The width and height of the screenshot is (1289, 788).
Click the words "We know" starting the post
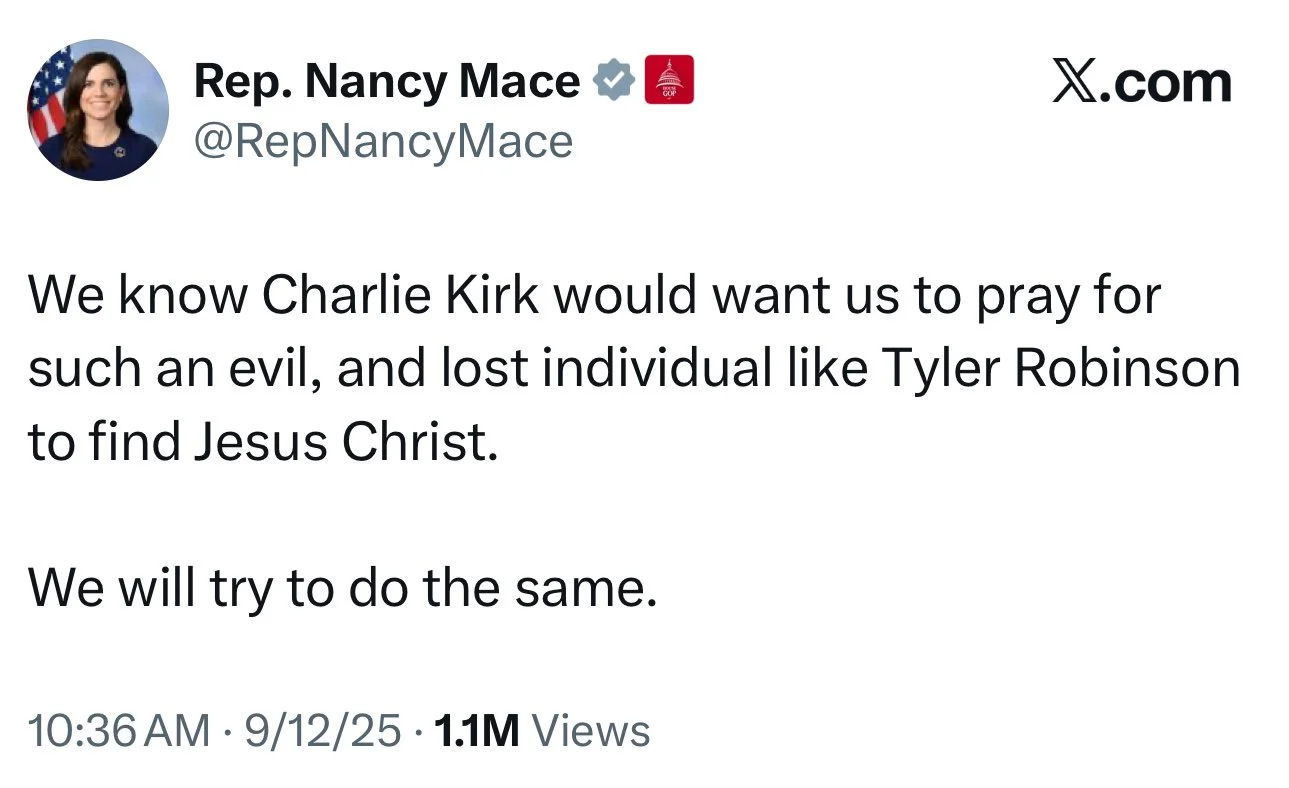pos(139,296)
